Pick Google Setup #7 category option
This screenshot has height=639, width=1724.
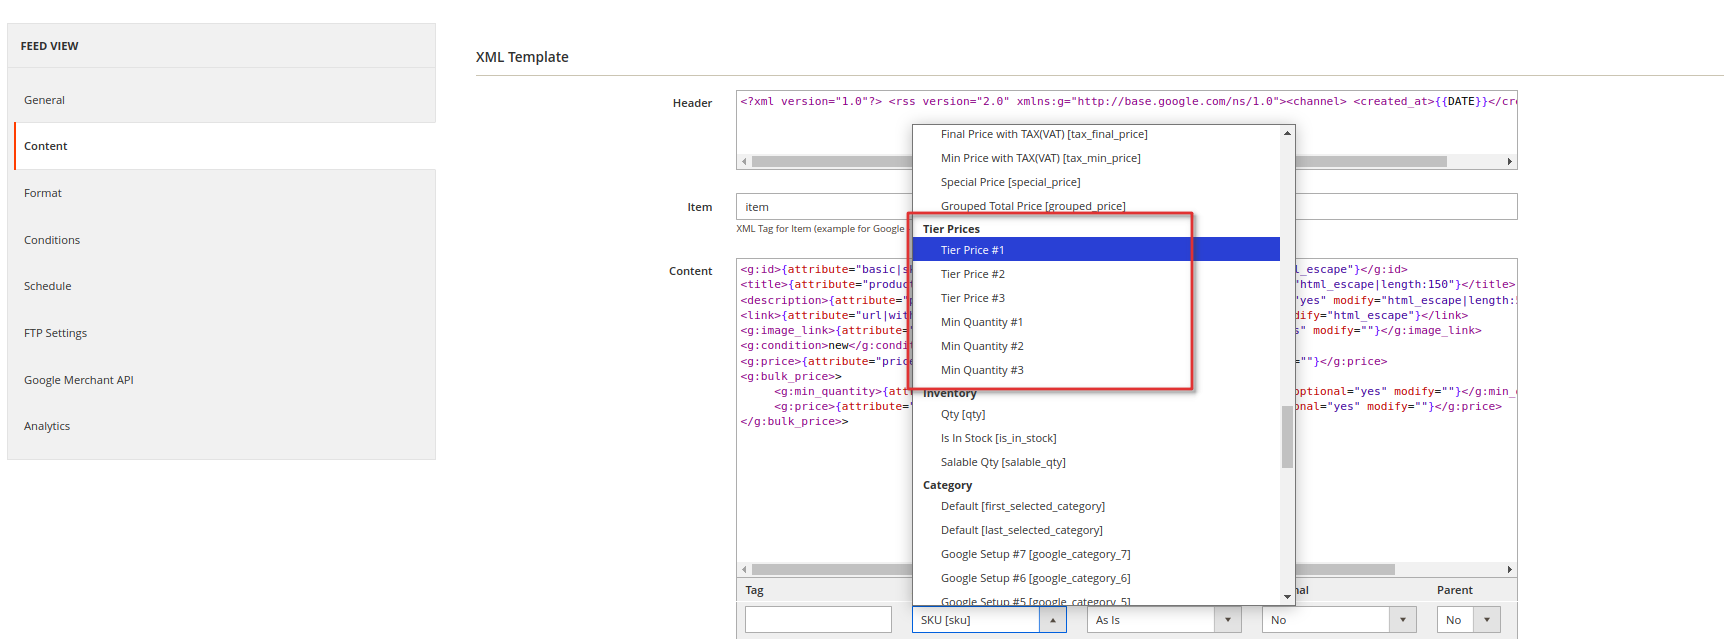point(1096,554)
